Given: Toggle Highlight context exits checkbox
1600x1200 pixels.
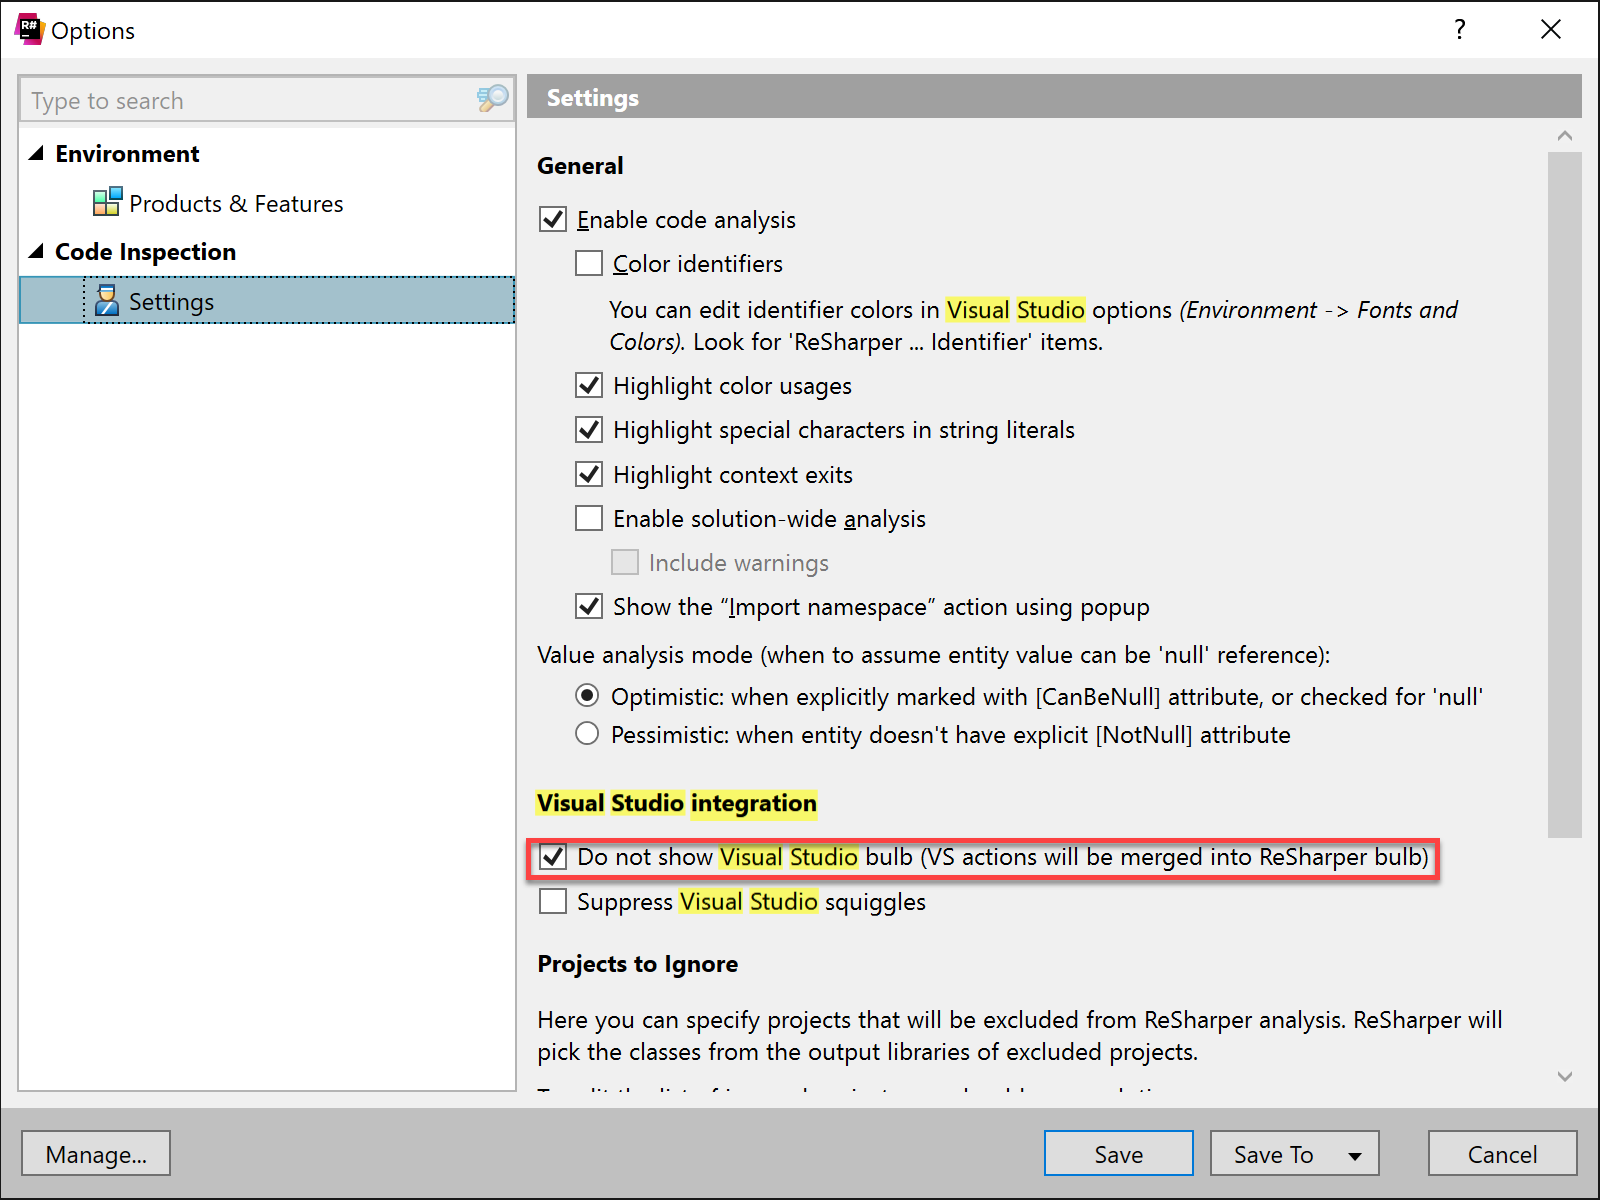Looking at the screenshot, I should pos(589,474).
